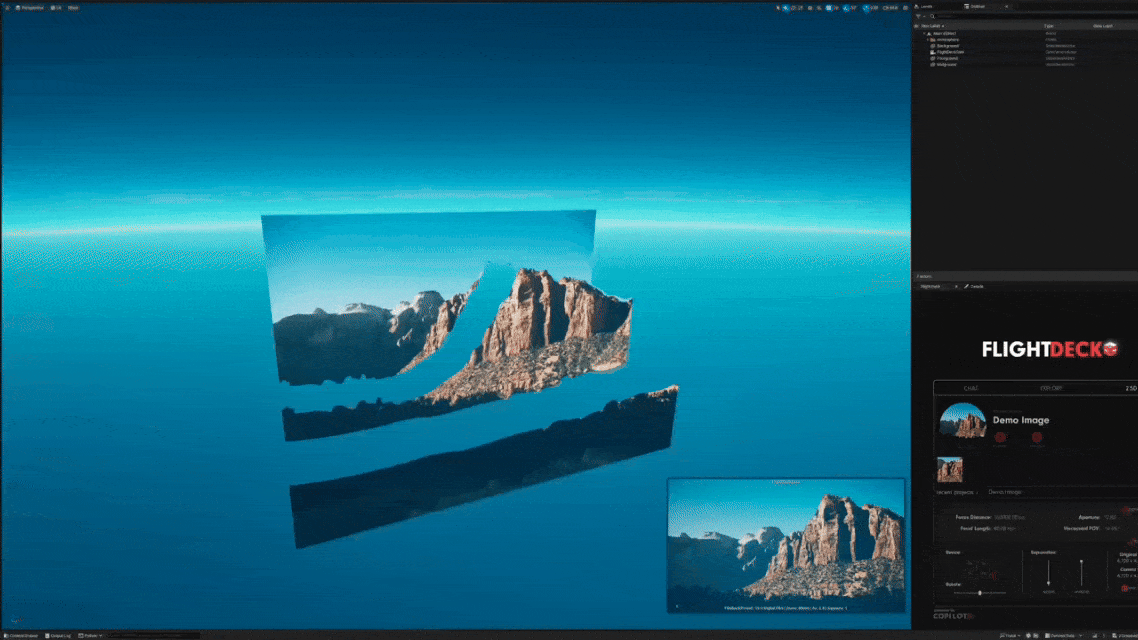Open the EXPLORE tab in FlightDeck

click(x=1050, y=388)
